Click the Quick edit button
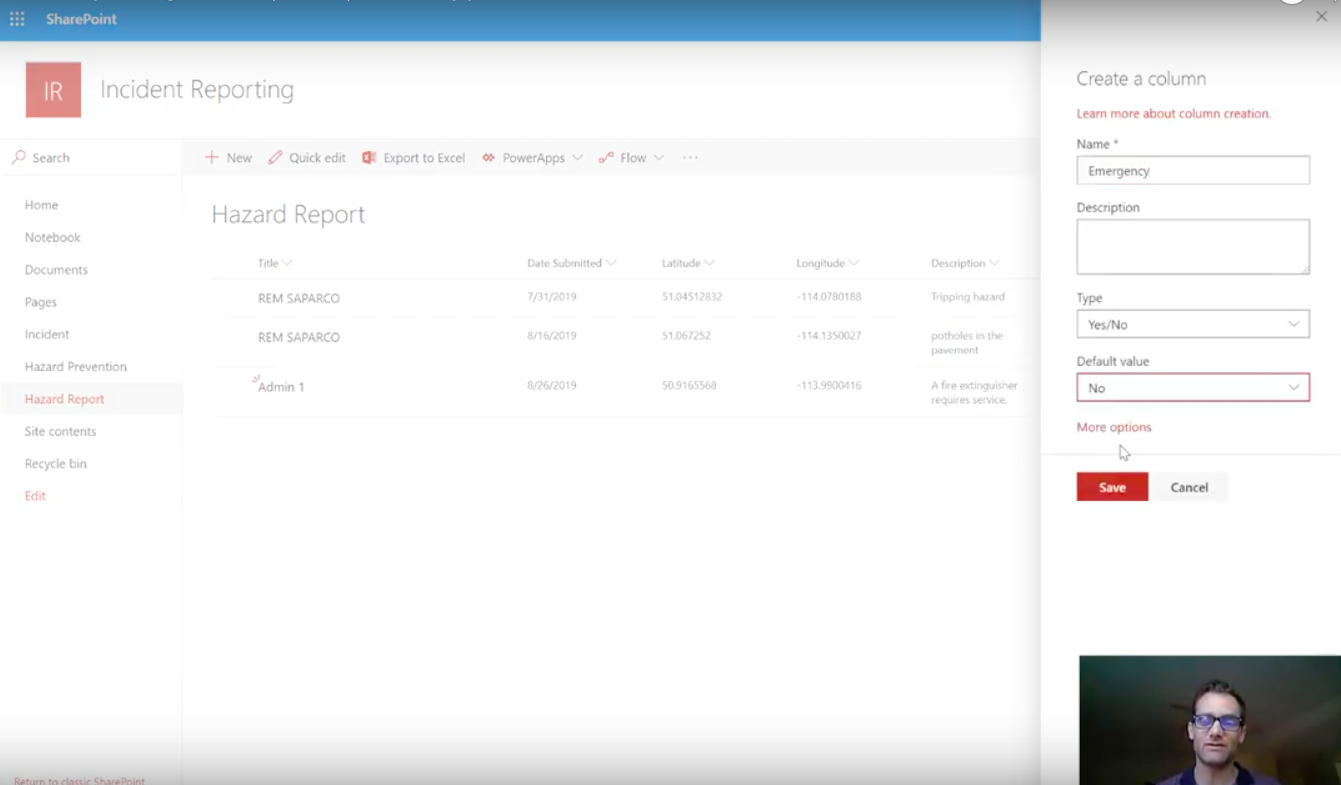This screenshot has width=1341, height=785. click(x=307, y=157)
